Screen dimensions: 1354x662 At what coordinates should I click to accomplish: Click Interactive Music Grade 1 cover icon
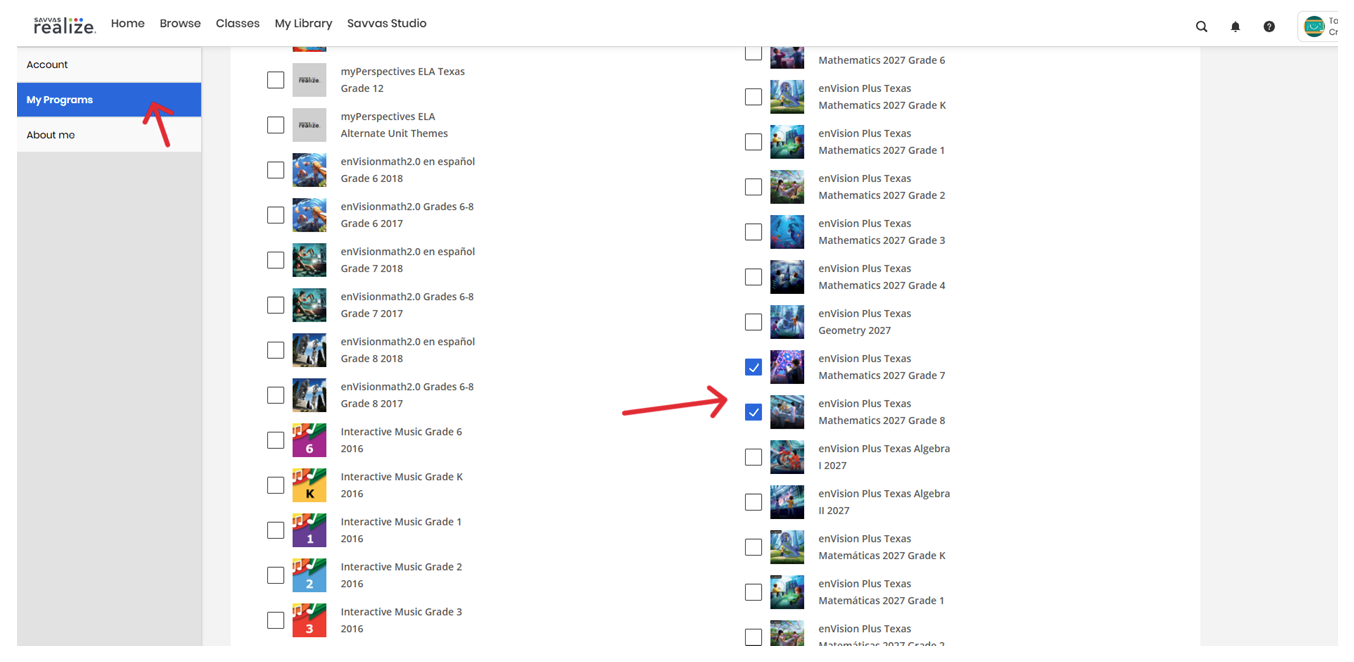coord(309,530)
